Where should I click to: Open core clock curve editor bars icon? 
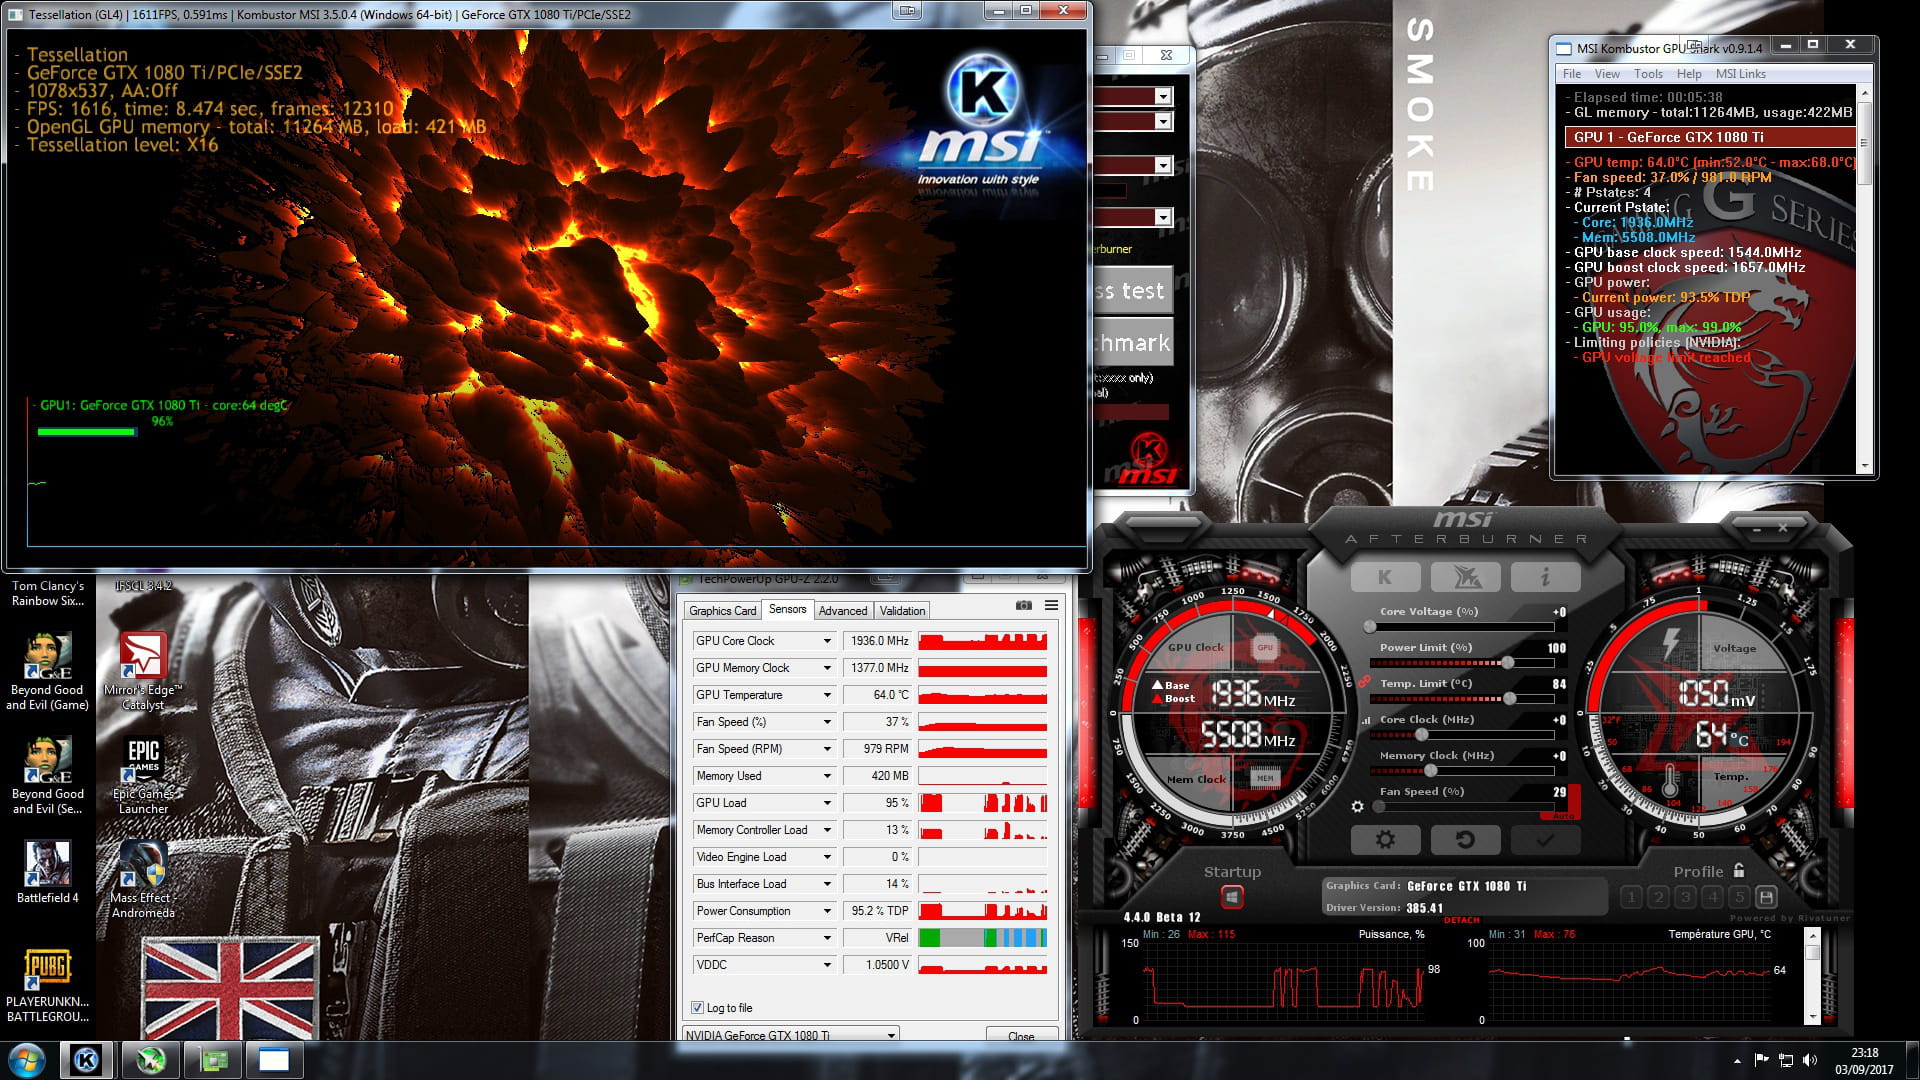click(1366, 720)
